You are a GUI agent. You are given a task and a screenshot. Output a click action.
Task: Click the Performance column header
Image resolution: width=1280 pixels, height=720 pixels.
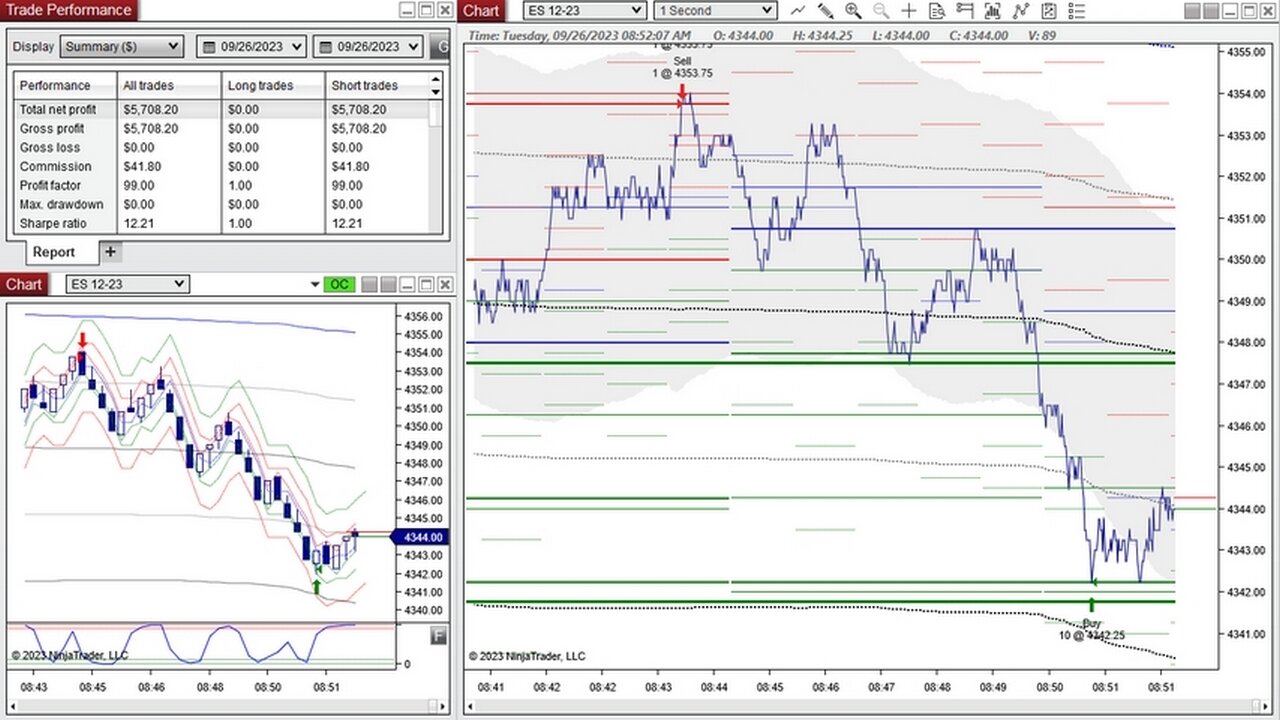pos(65,85)
